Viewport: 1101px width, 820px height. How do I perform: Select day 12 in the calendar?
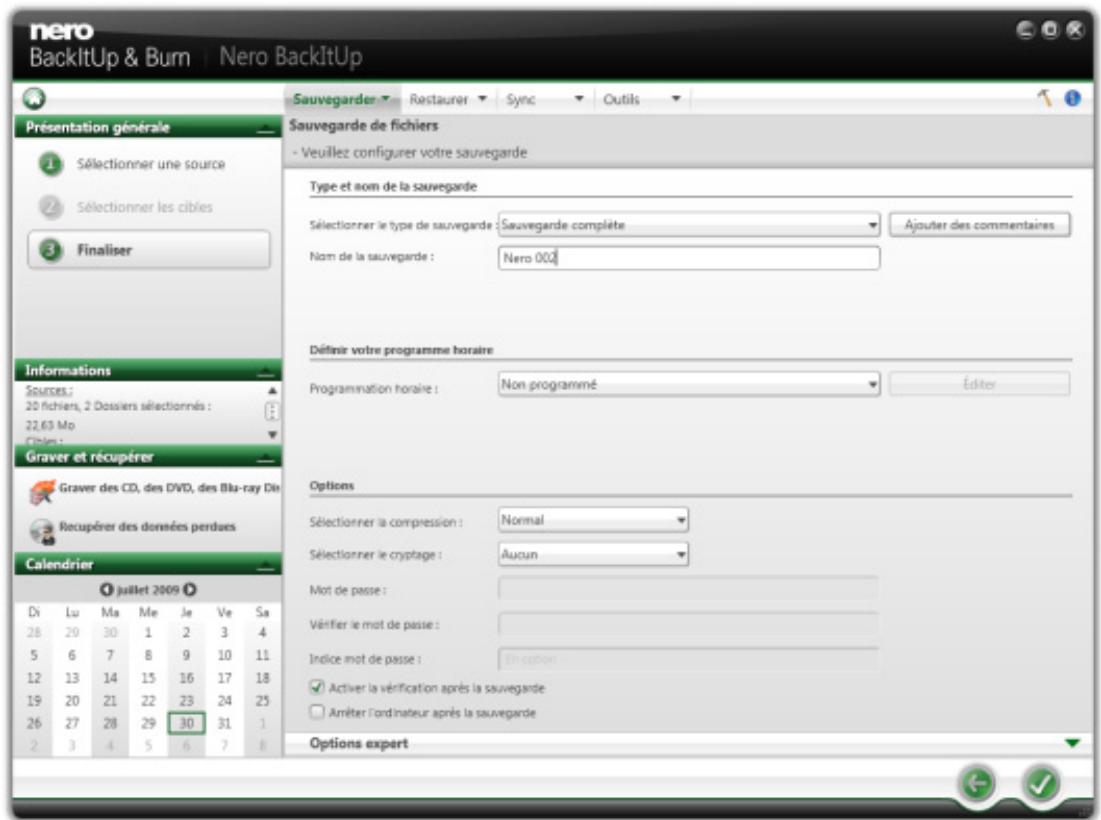[x=34, y=678]
